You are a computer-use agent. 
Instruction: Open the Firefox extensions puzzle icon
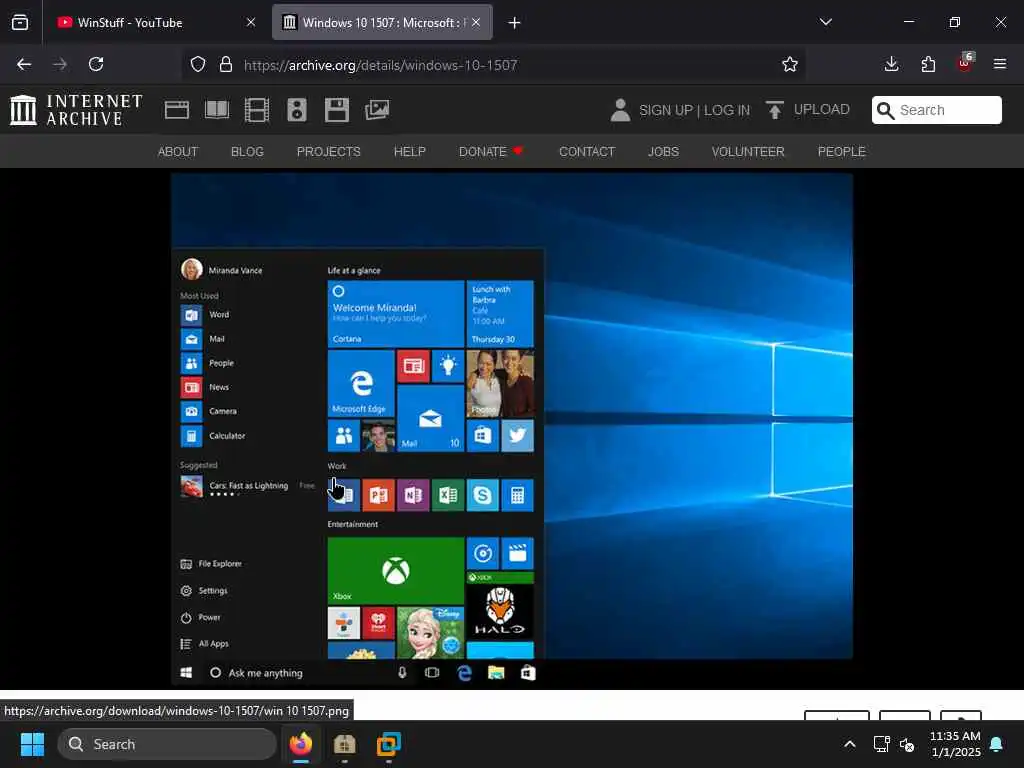(928, 64)
